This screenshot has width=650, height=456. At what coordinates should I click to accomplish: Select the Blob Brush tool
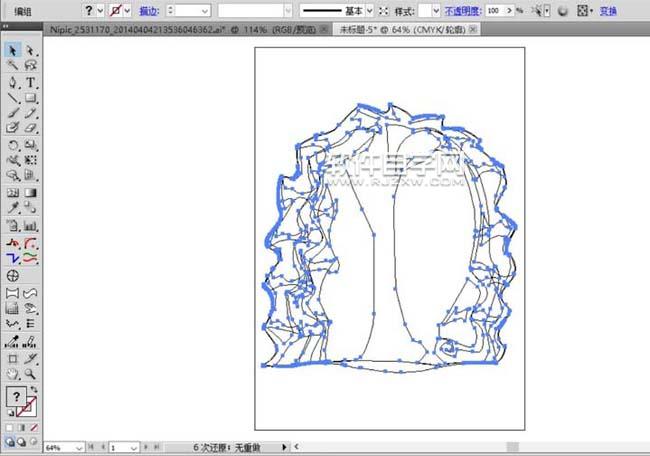12,127
